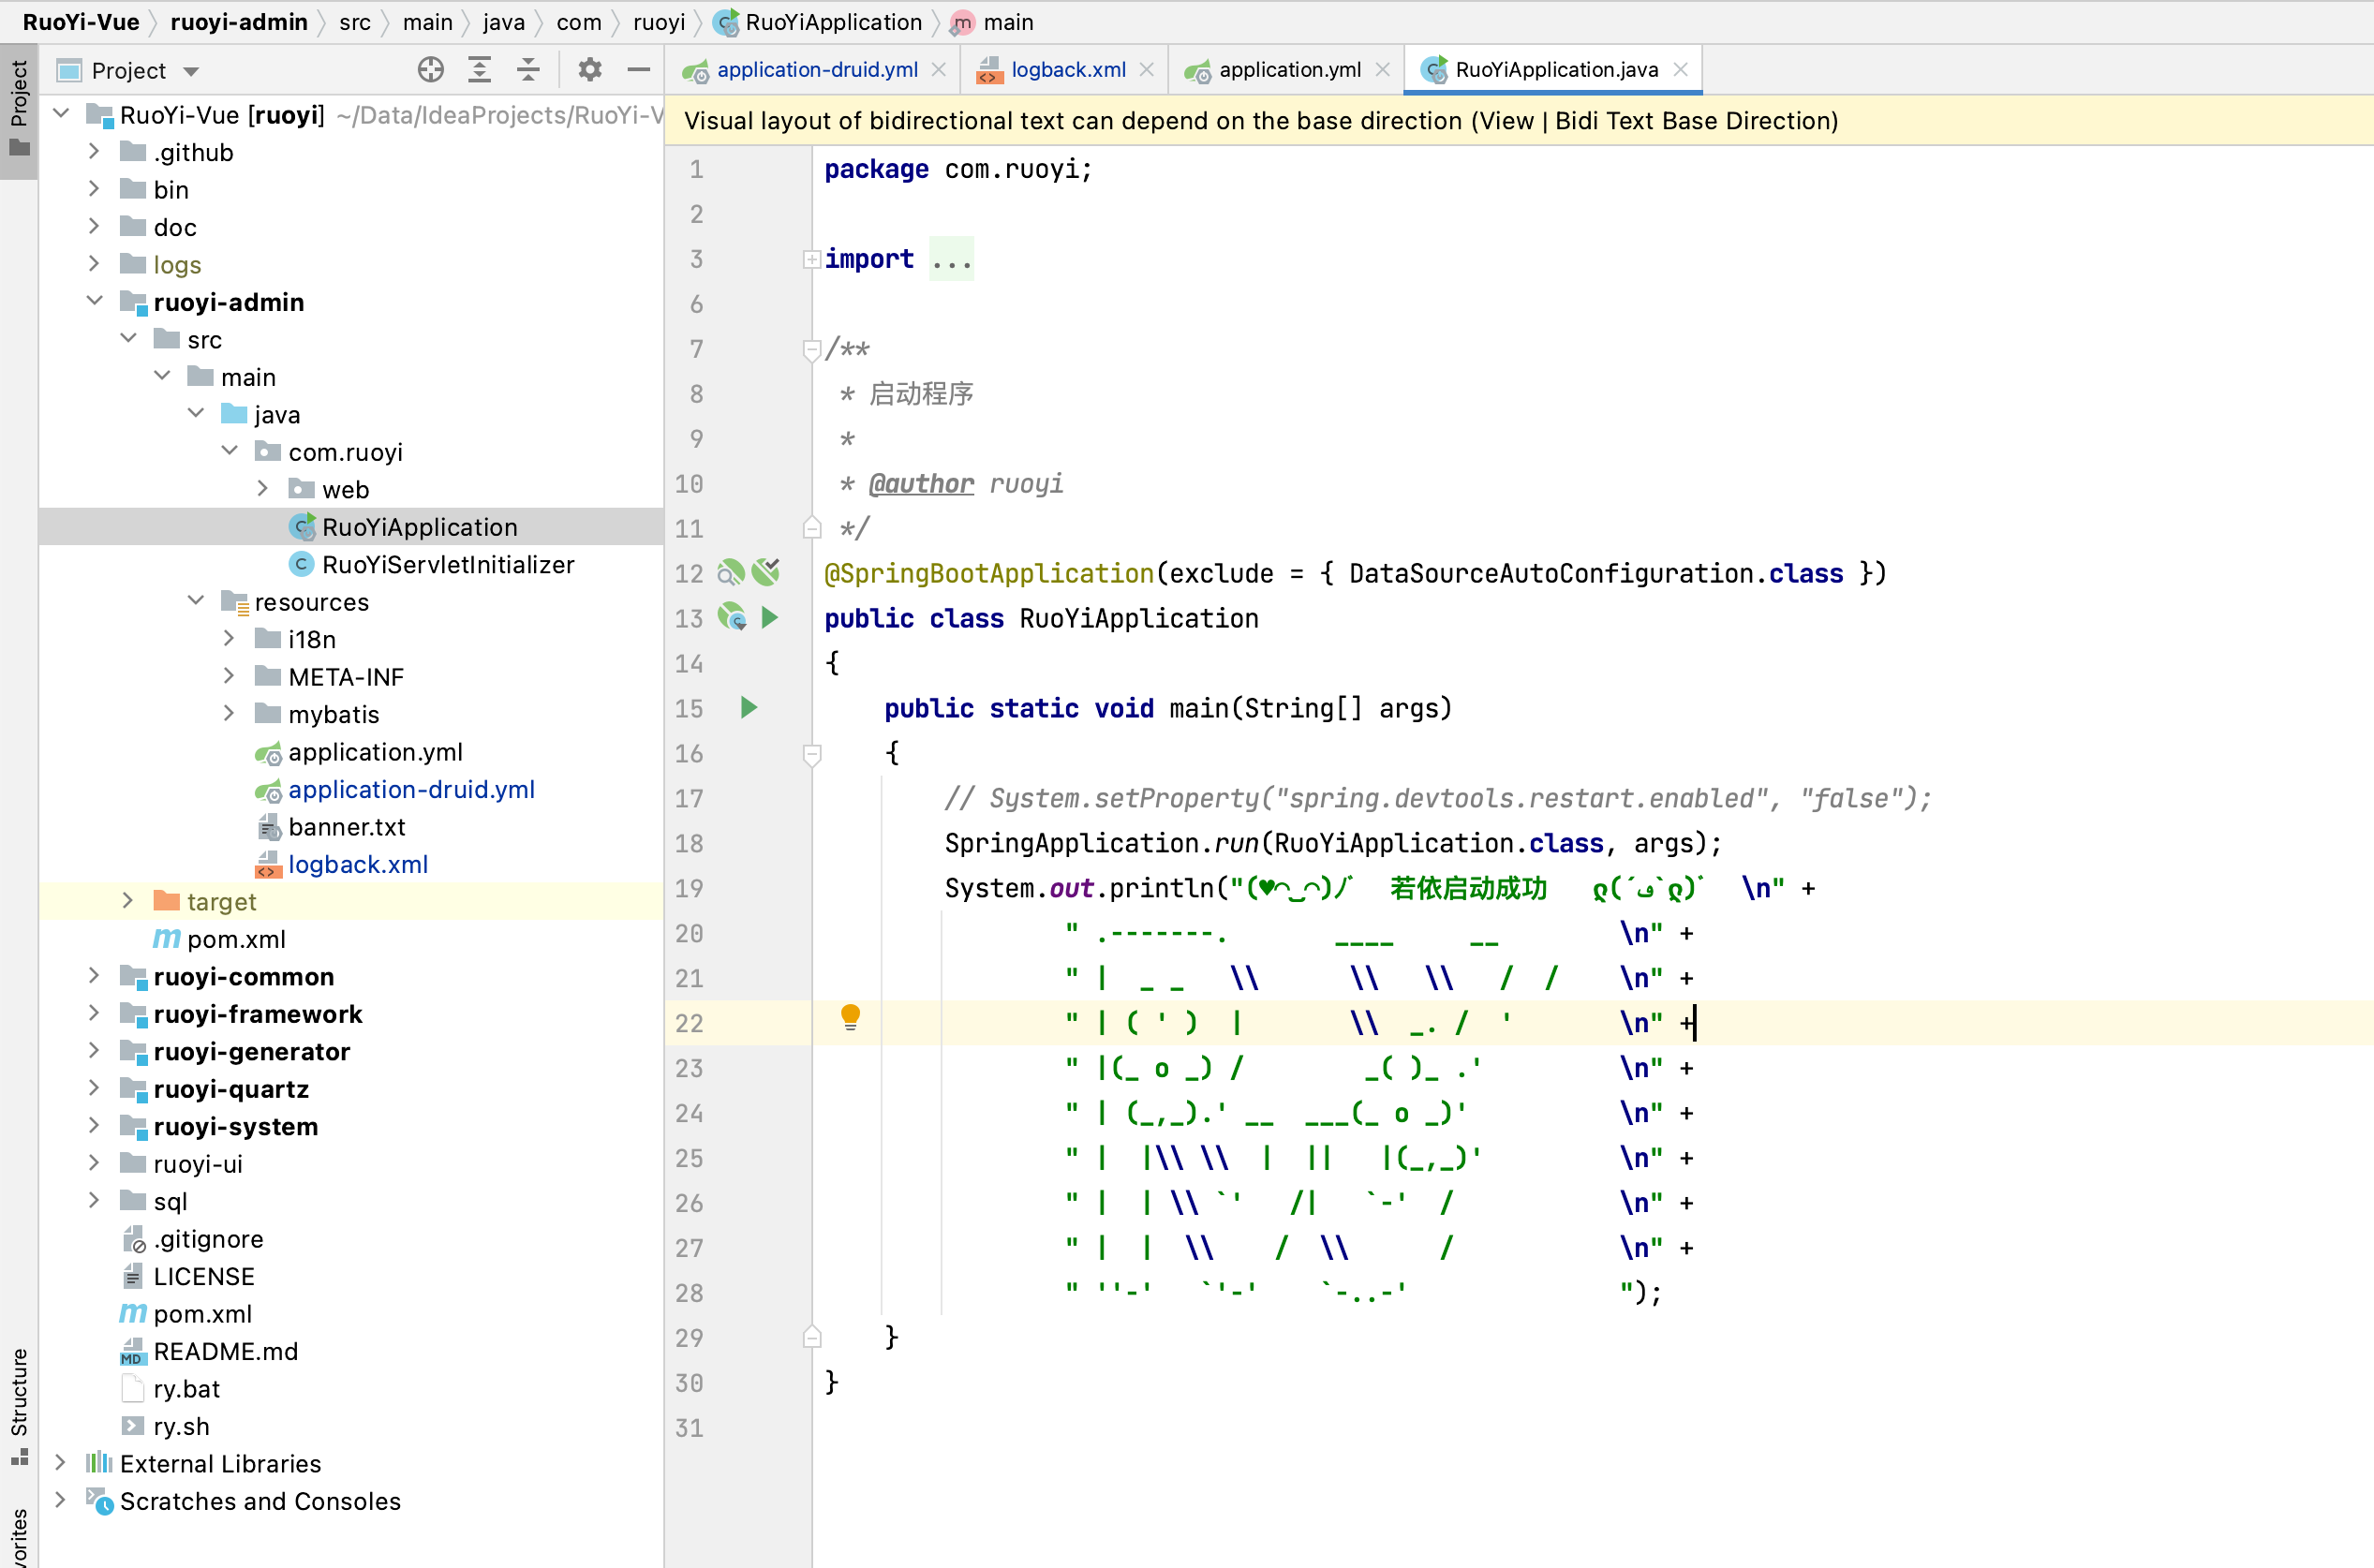Click ruoyi-admin breadcrumb item
The height and width of the screenshot is (1568, 2374).
click(239, 22)
